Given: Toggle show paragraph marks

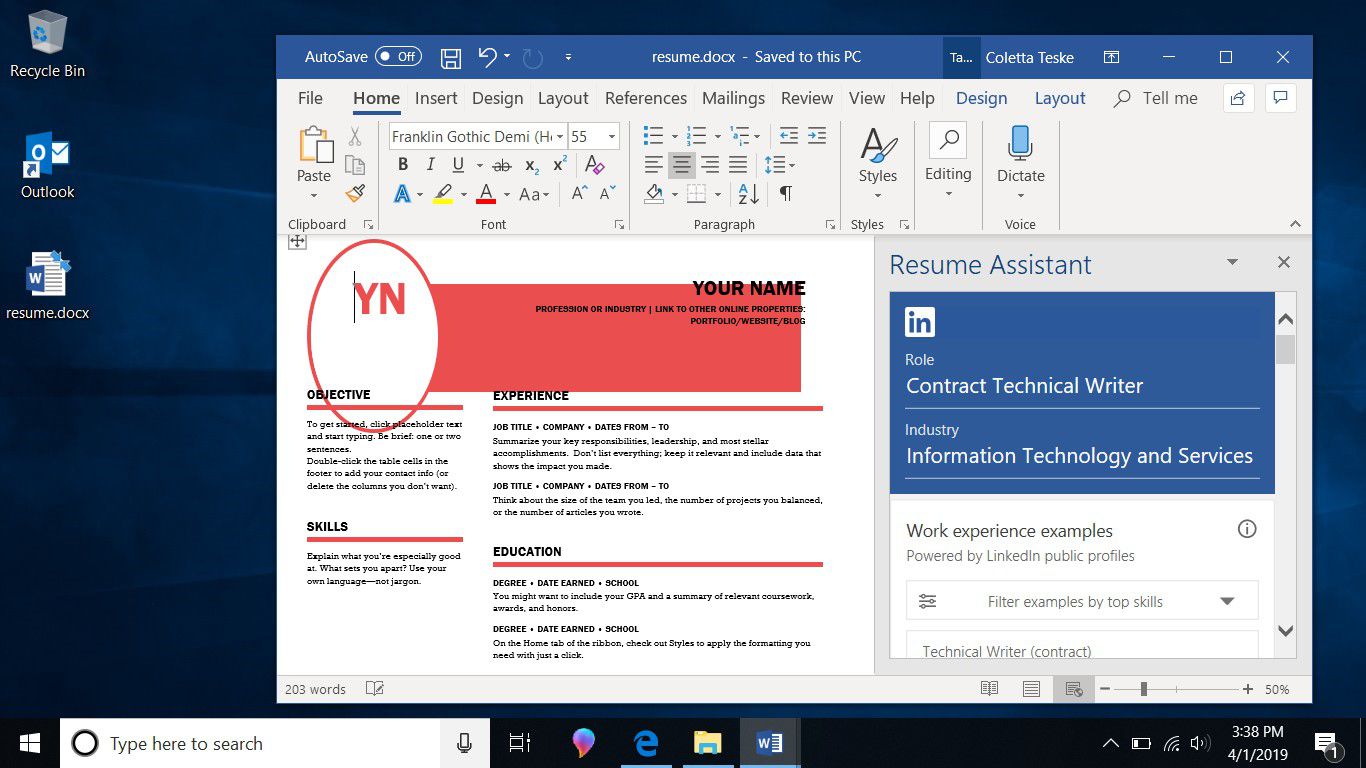Looking at the screenshot, I should [786, 194].
